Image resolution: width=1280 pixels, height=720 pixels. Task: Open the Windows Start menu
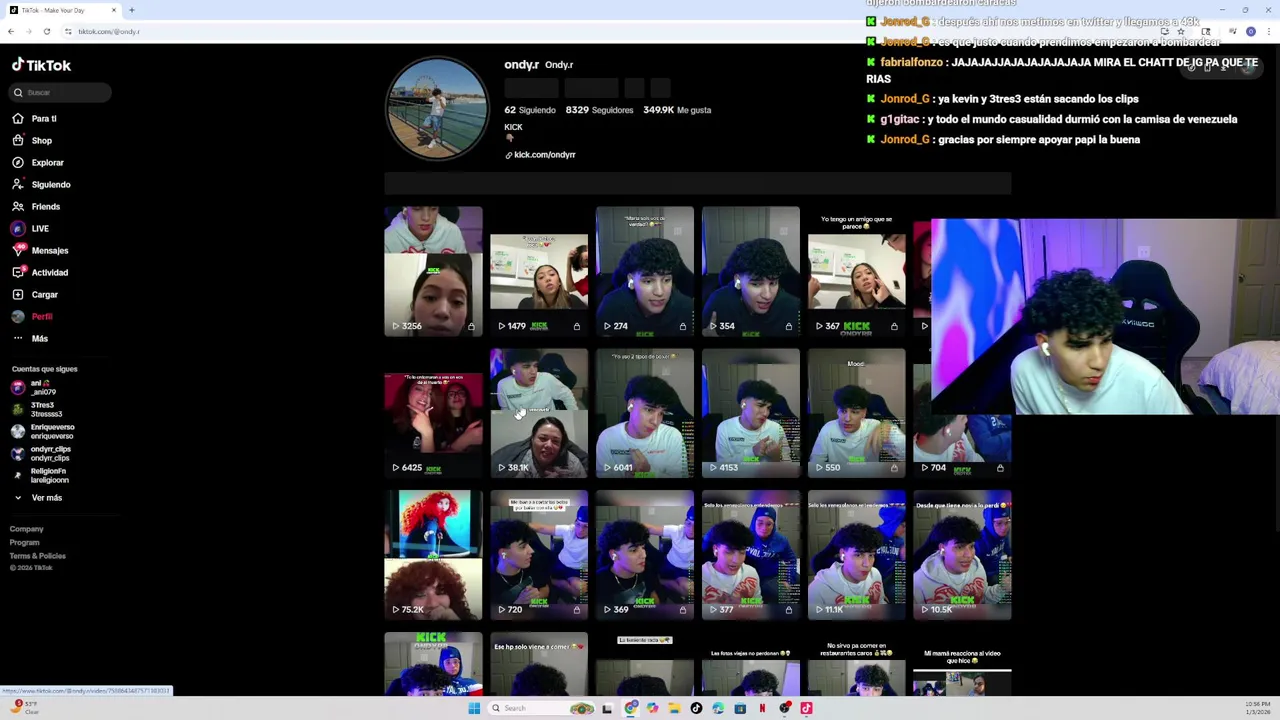pos(474,708)
